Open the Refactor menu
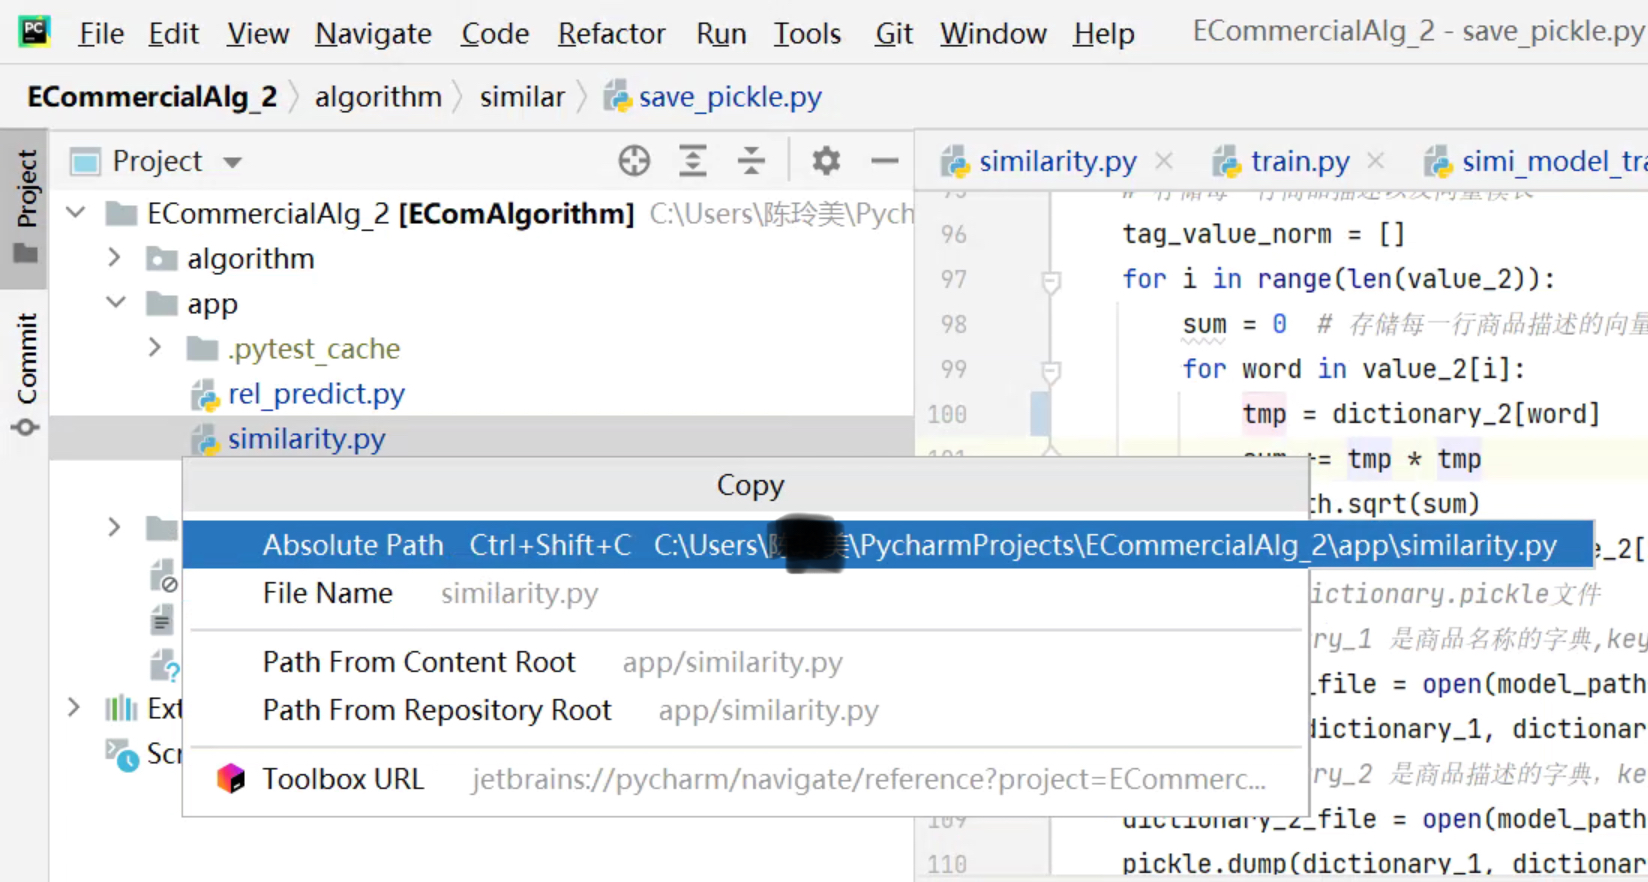 pos(611,33)
